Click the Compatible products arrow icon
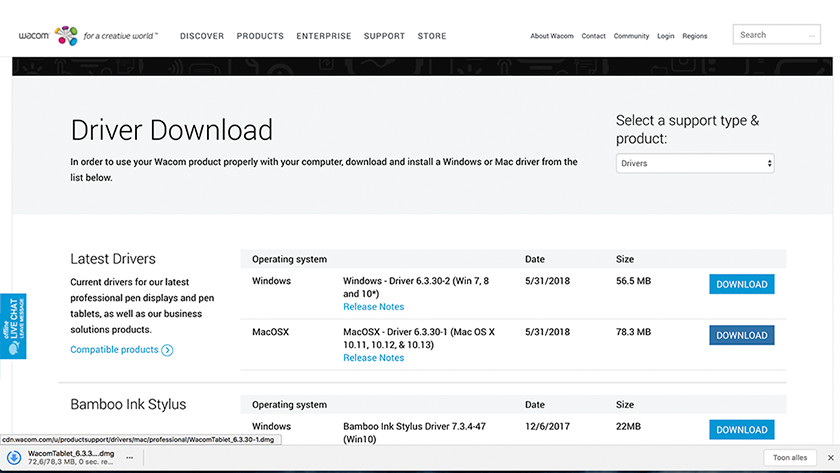 (167, 350)
